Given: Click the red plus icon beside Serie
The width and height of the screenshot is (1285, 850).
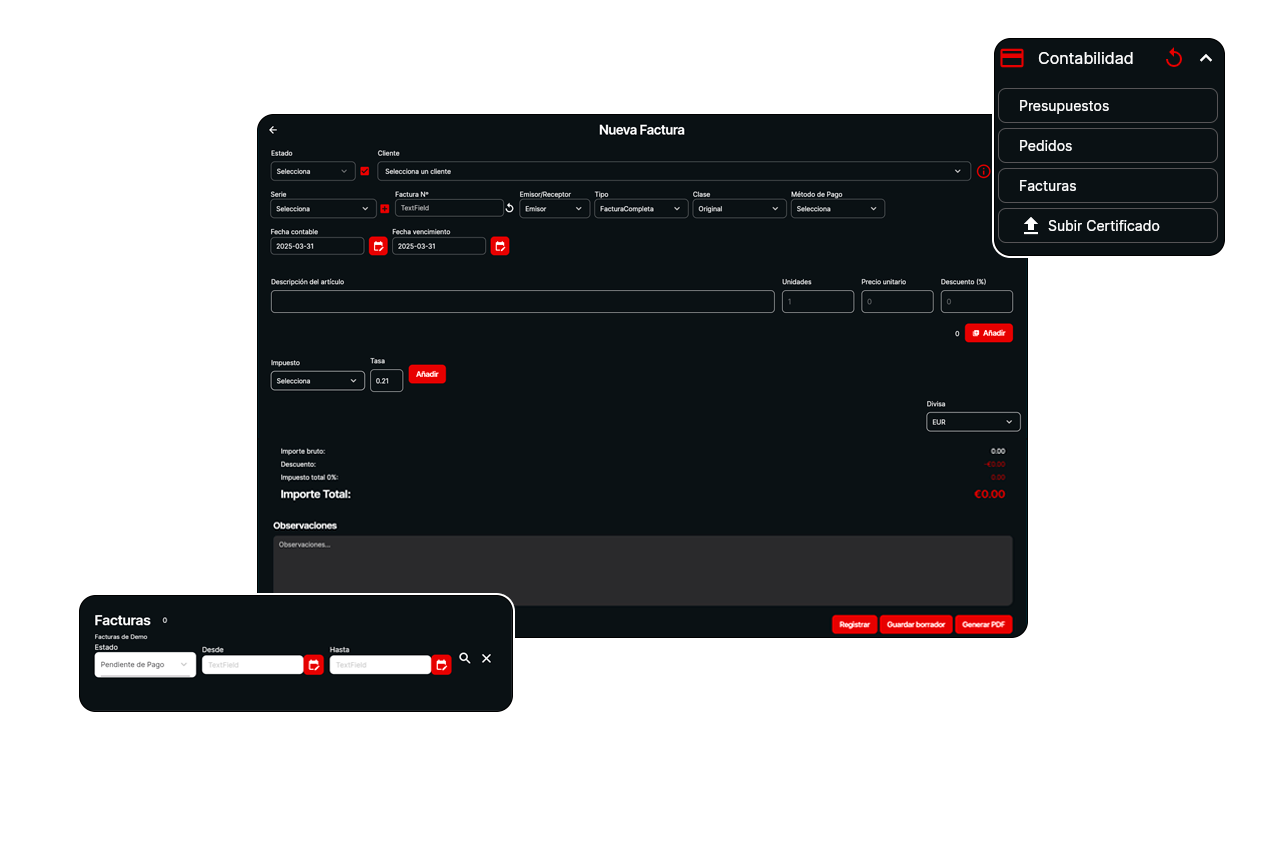Looking at the screenshot, I should [385, 209].
